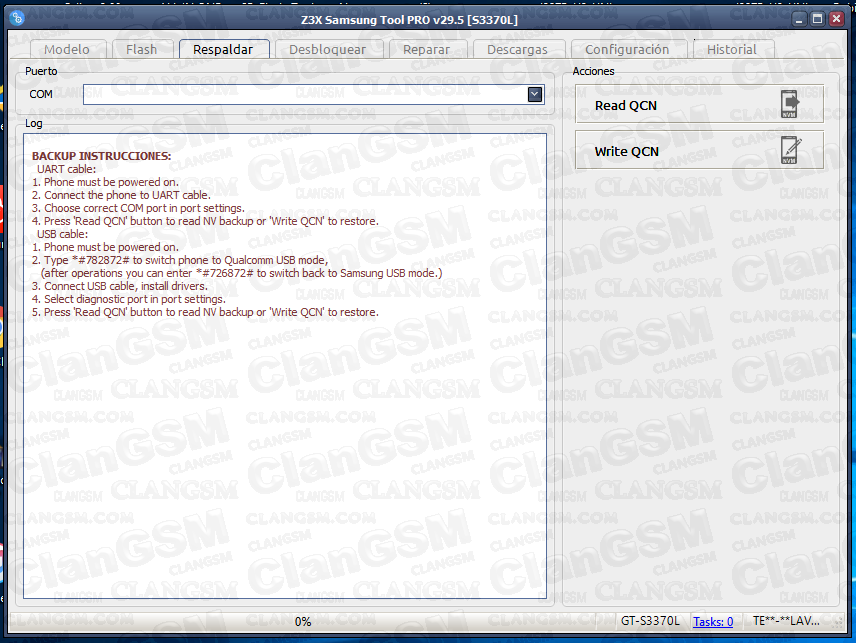
Task: Switch to the Configuración tab
Action: [627, 49]
